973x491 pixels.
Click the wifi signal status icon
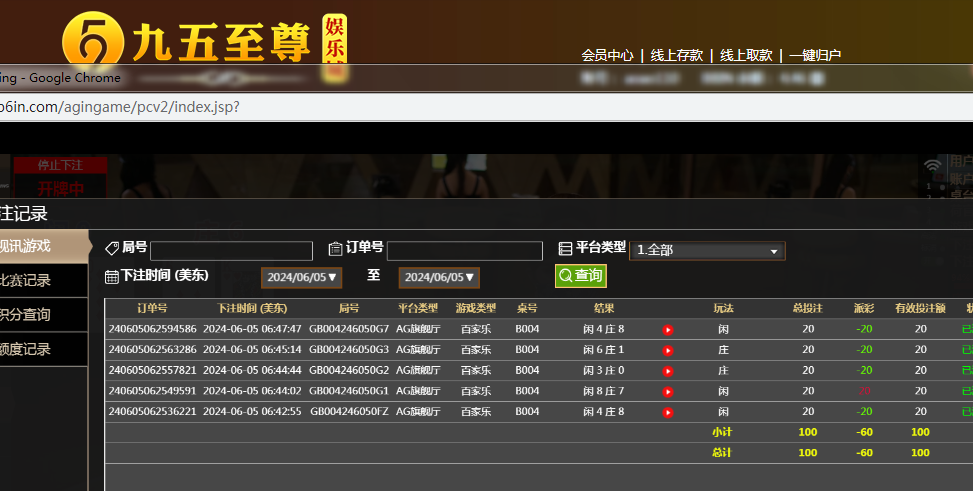[932, 165]
